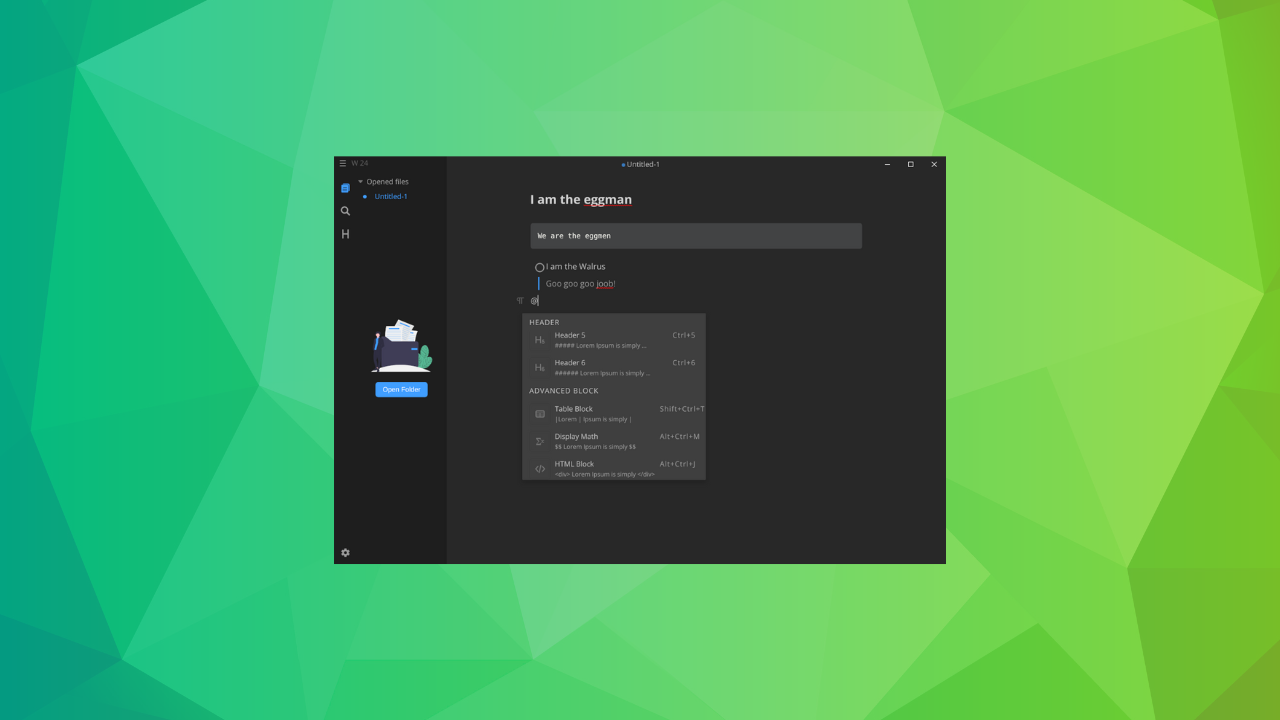1280x720 pixels.
Task: Click the Untitled-1 title in the title bar
Action: pyautogui.click(x=642, y=164)
